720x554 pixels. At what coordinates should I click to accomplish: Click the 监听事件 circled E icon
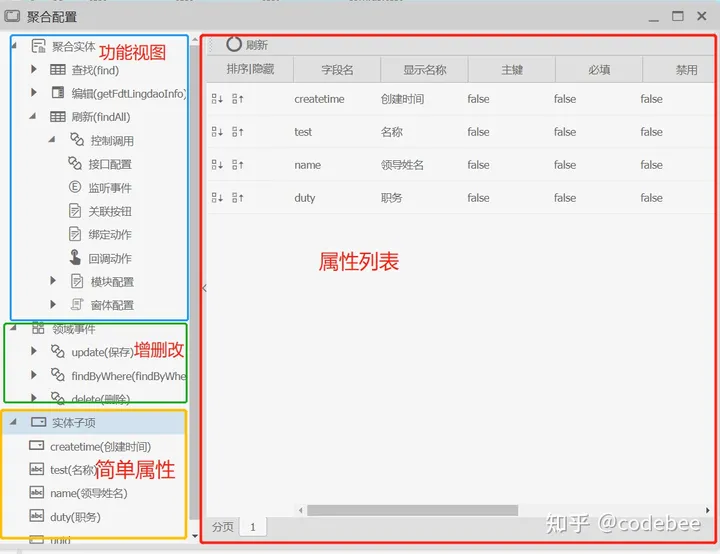(75, 187)
